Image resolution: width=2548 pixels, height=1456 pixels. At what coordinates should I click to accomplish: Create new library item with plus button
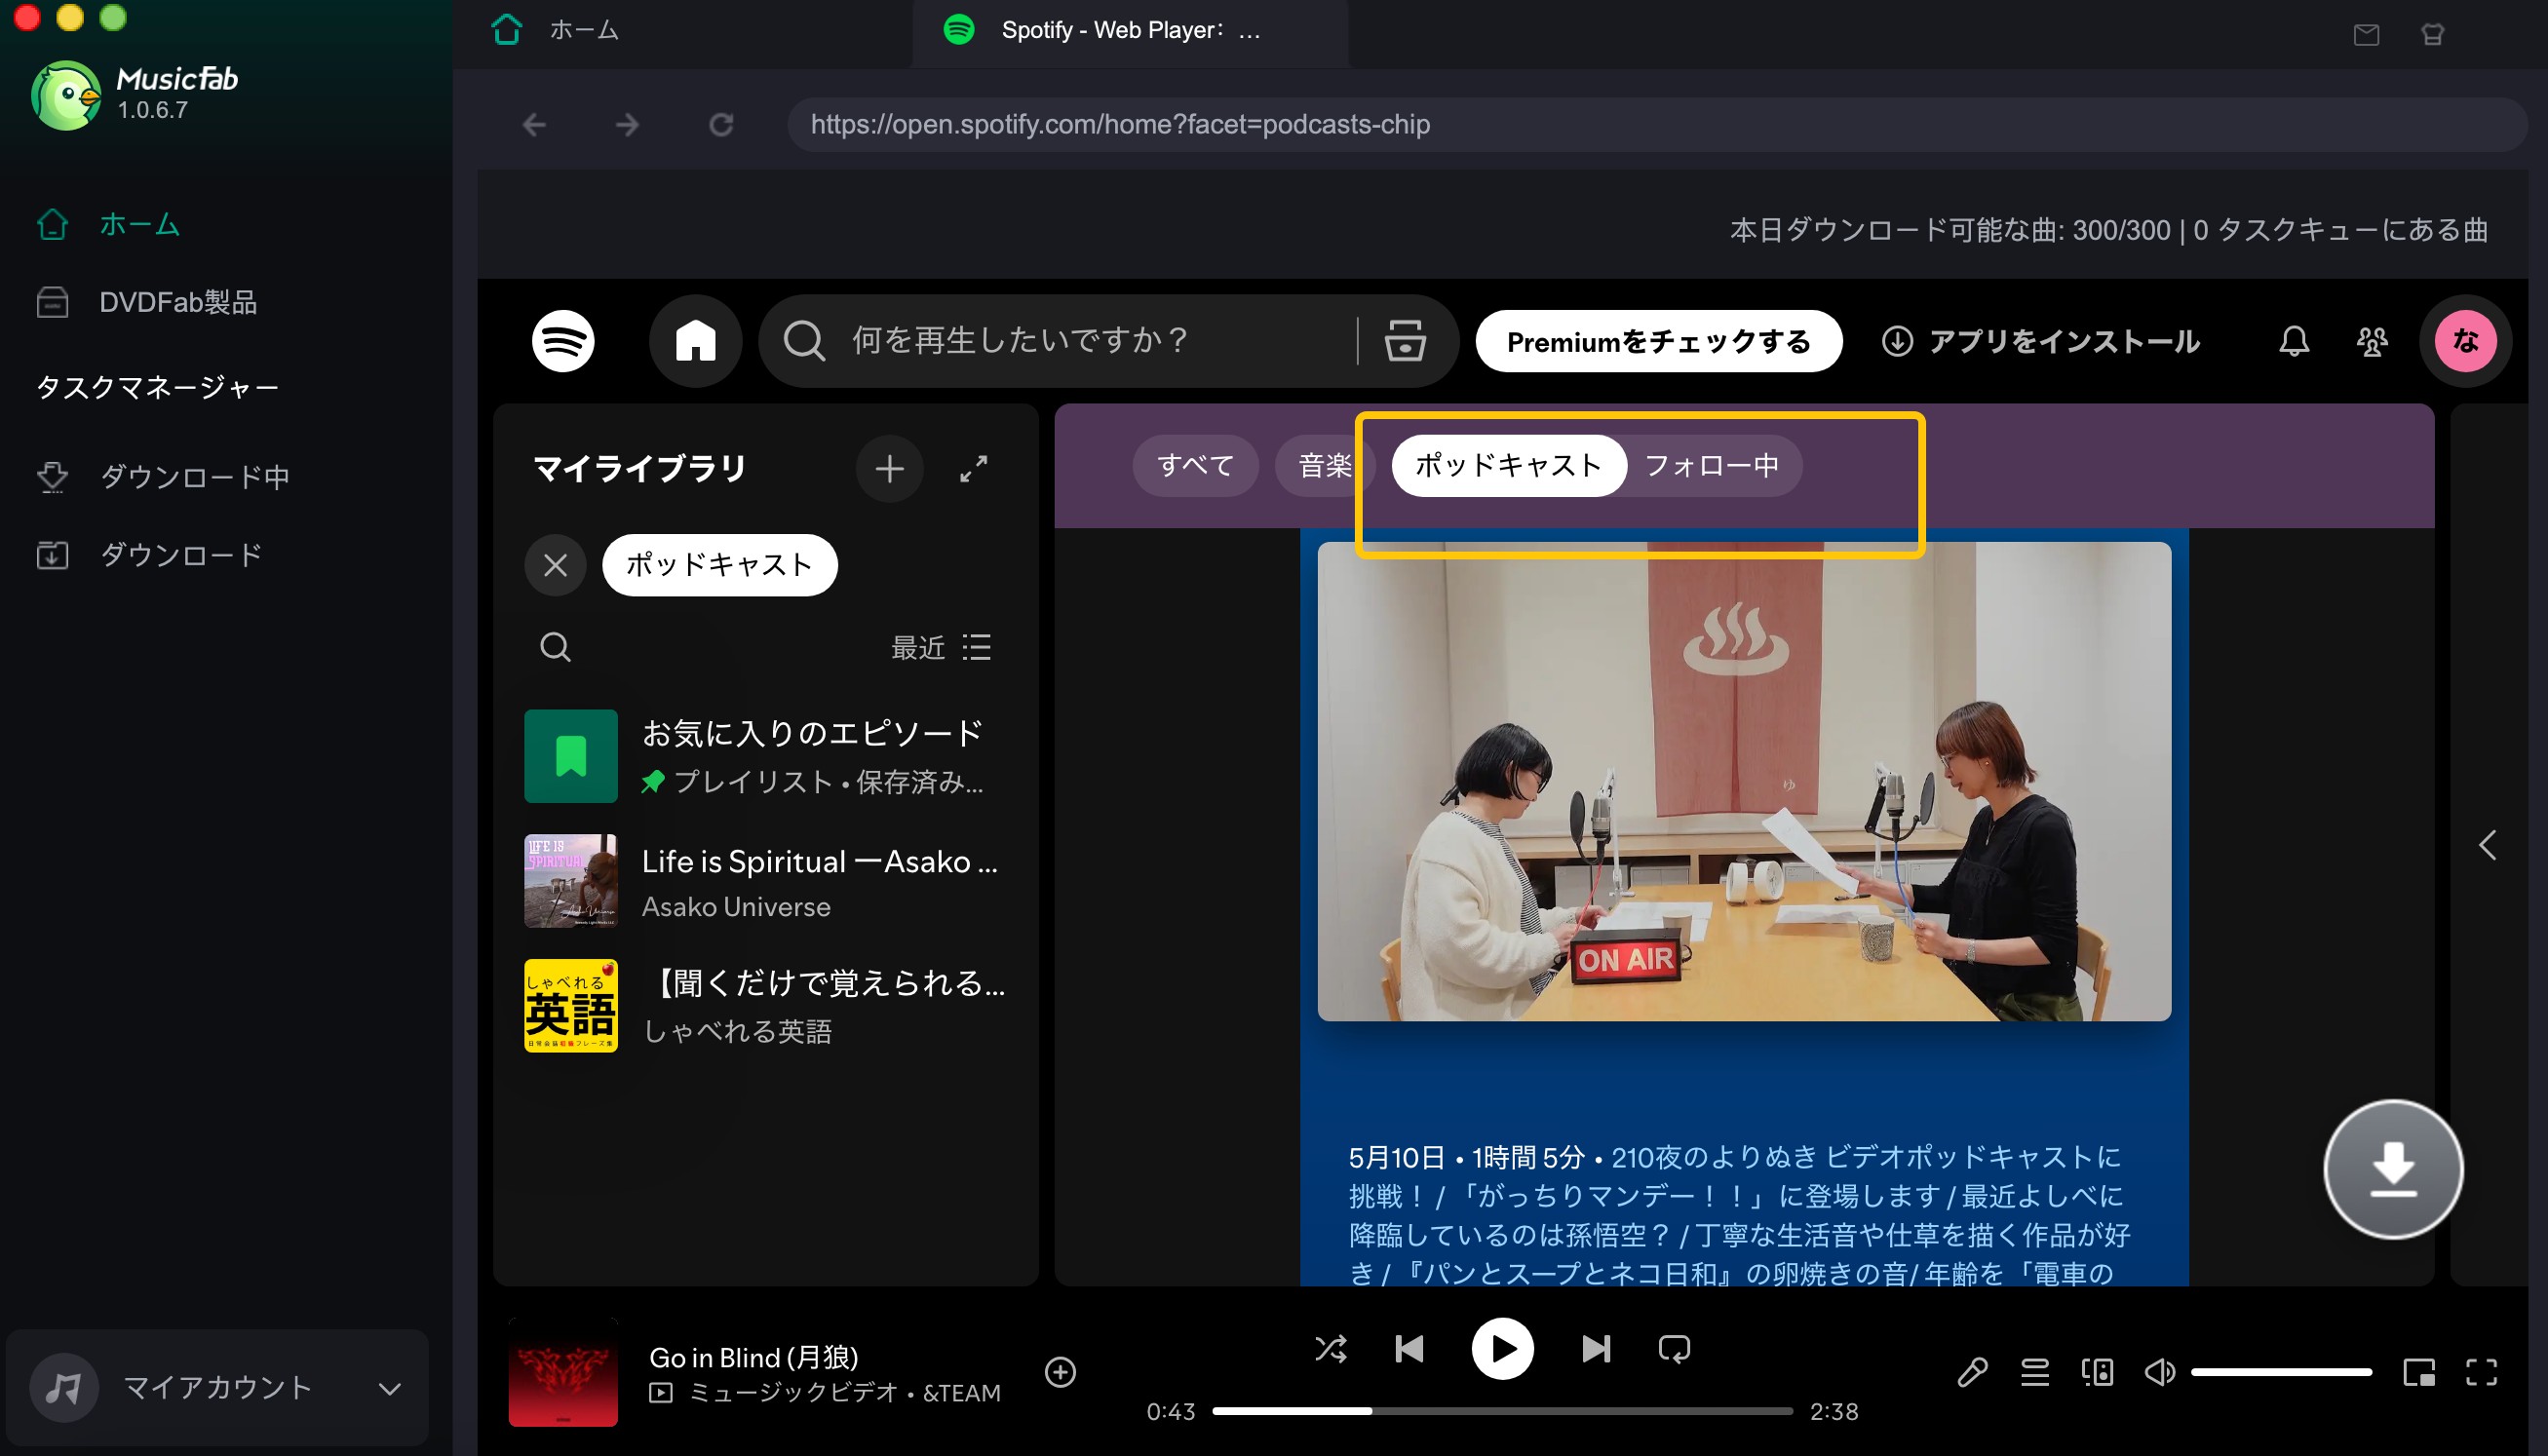pos(890,469)
